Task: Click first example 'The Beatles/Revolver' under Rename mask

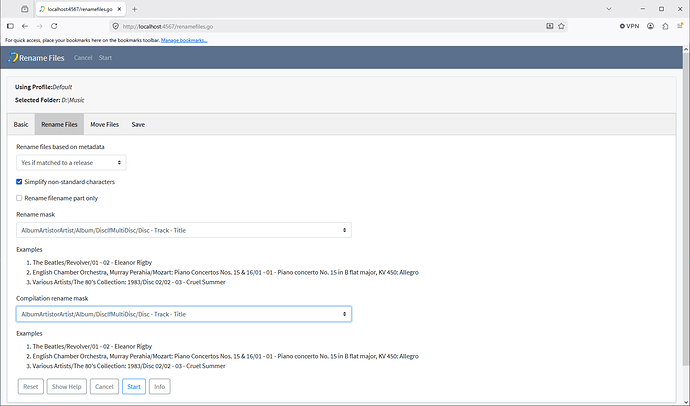Action: click(x=92, y=263)
